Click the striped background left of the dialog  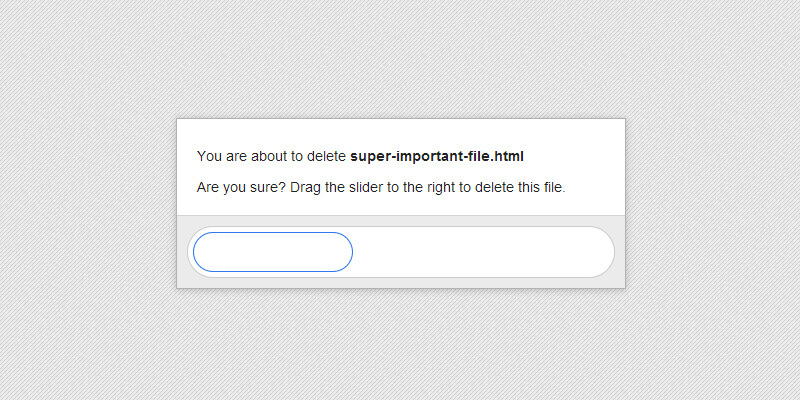click(90, 200)
